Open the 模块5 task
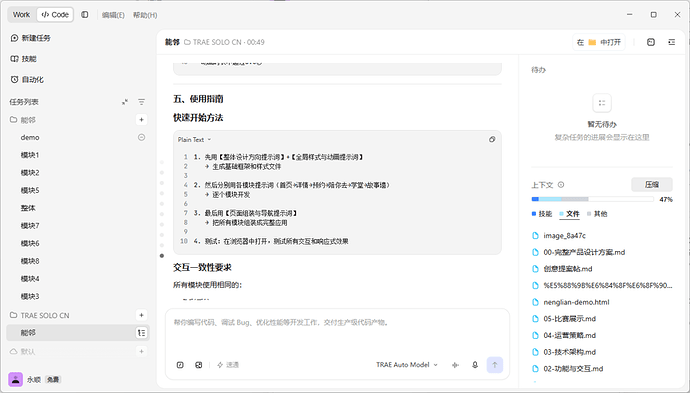Viewport: 690px width, 393px height. tap(30, 190)
